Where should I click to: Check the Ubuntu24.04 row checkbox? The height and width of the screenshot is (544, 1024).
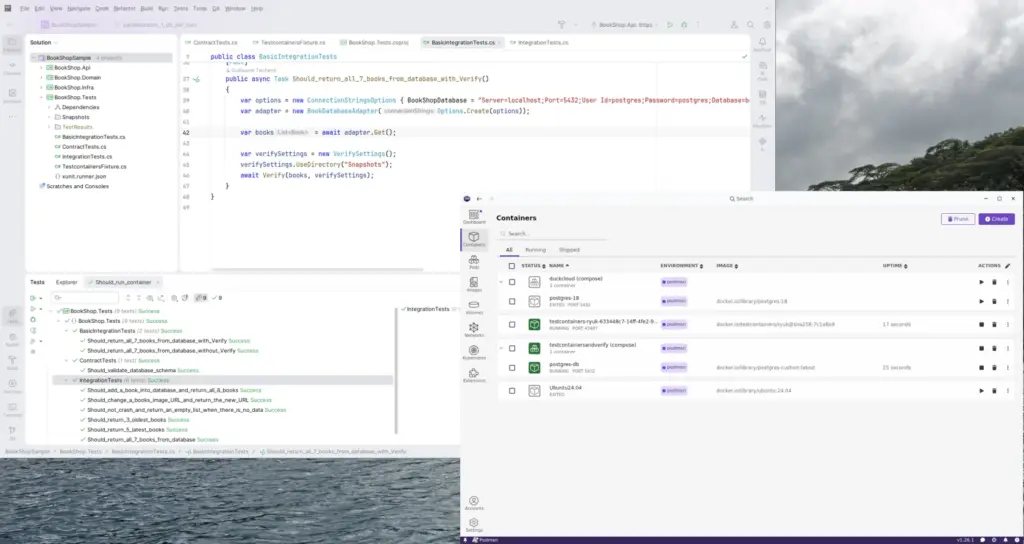512,391
